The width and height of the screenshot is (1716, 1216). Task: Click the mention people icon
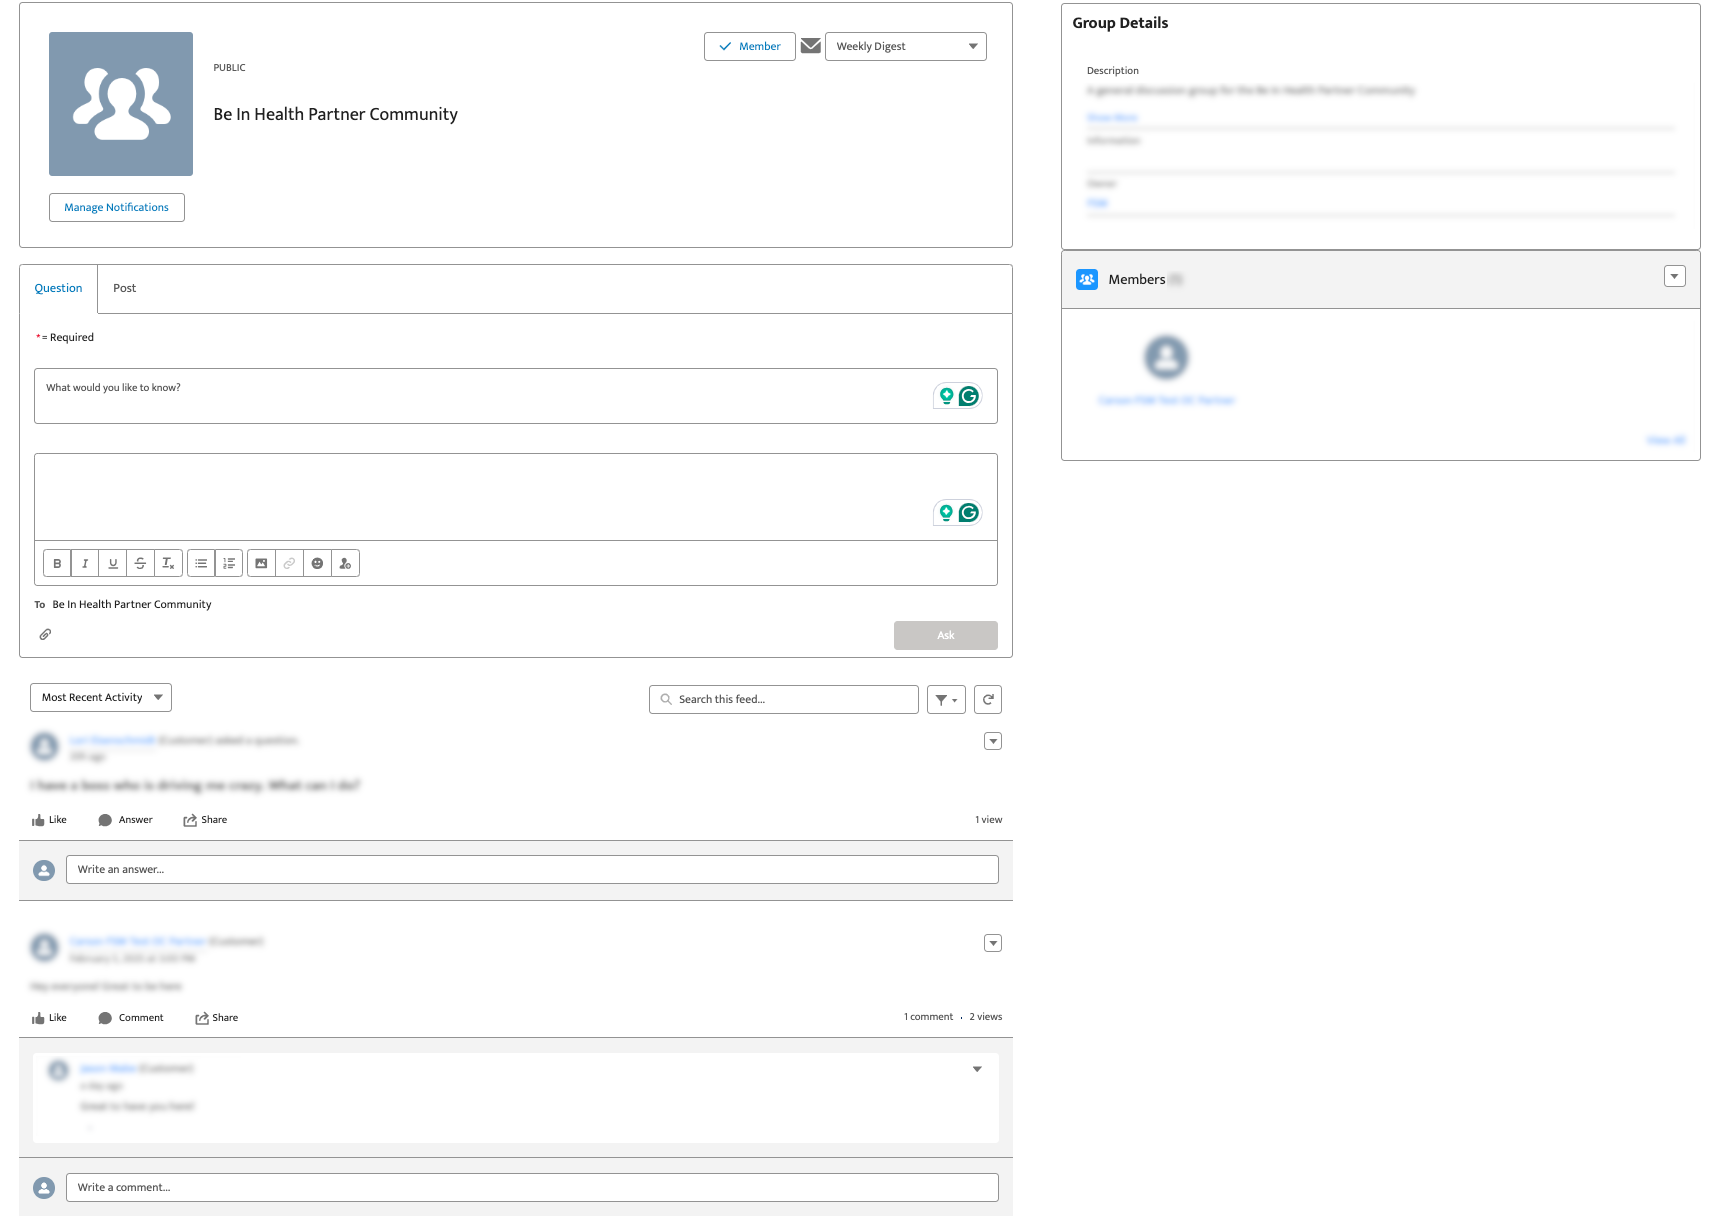pyautogui.click(x=345, y=563)
